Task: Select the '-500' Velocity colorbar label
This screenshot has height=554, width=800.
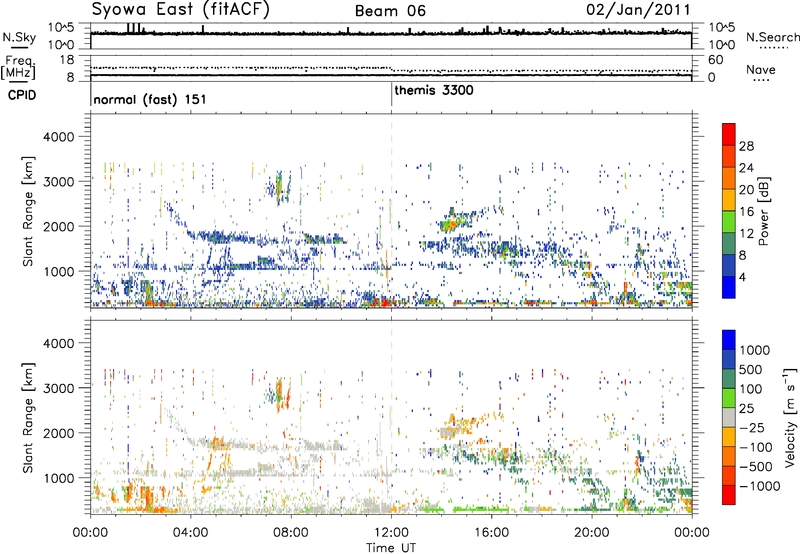Action: [x=756, y=466]
